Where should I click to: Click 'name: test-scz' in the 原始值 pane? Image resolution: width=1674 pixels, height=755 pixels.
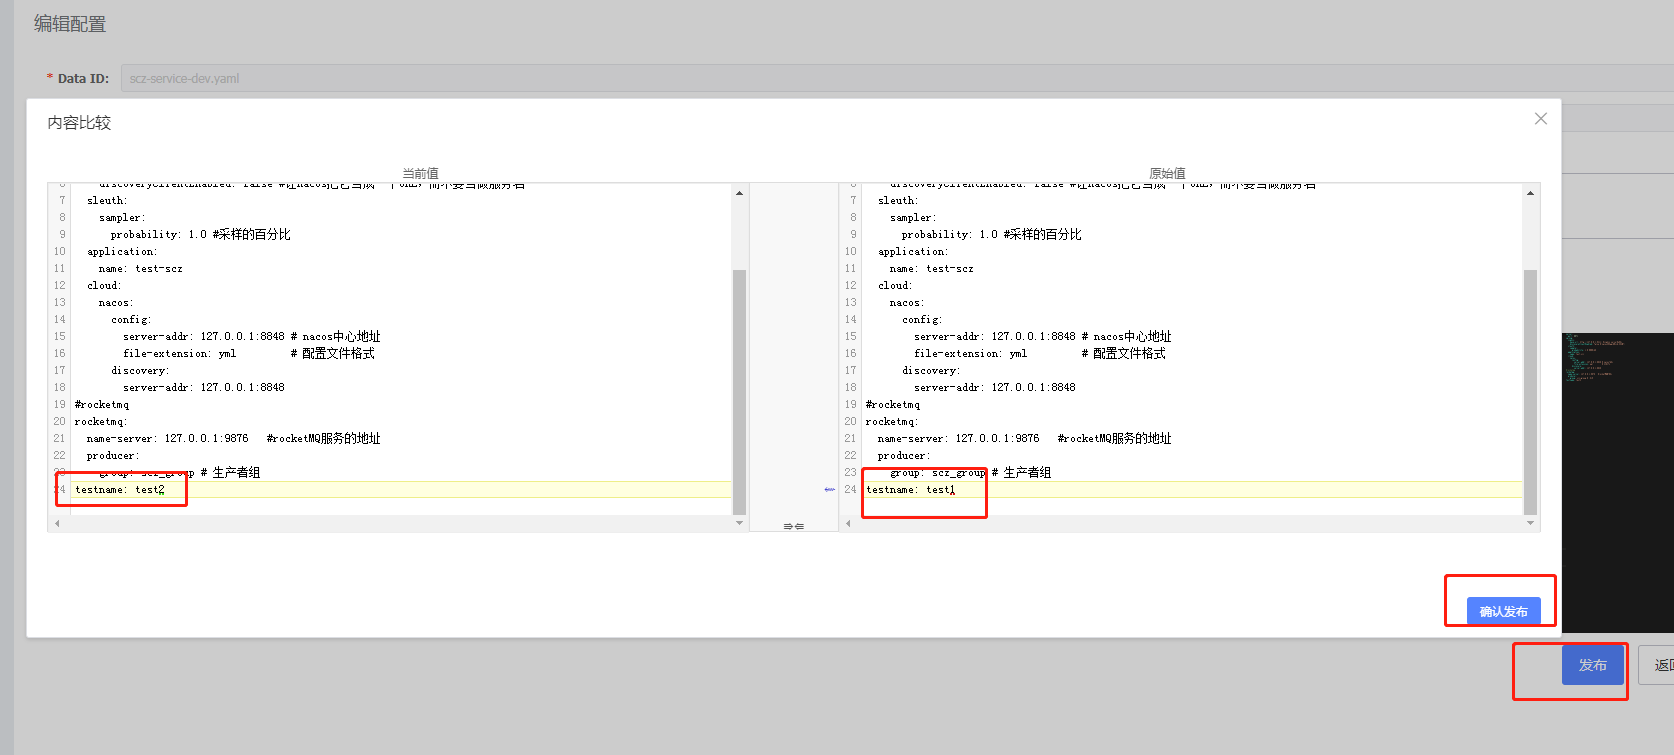[x=931, y=268]
